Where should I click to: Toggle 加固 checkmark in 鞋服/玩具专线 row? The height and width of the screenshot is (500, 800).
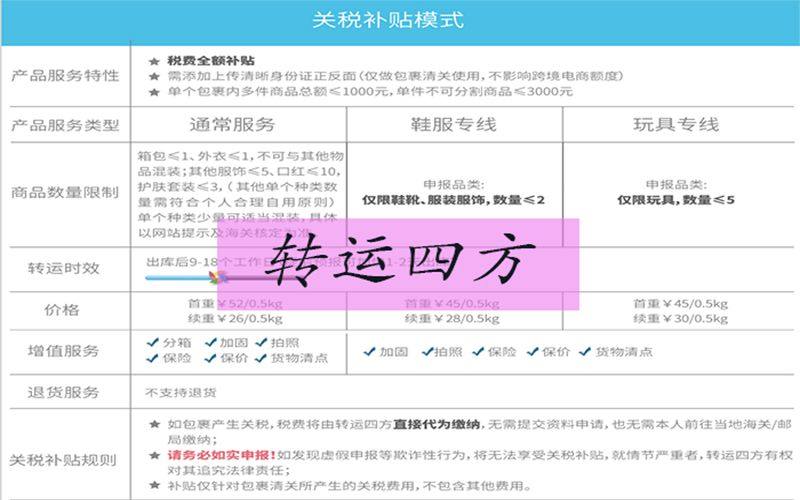(369, 352)
